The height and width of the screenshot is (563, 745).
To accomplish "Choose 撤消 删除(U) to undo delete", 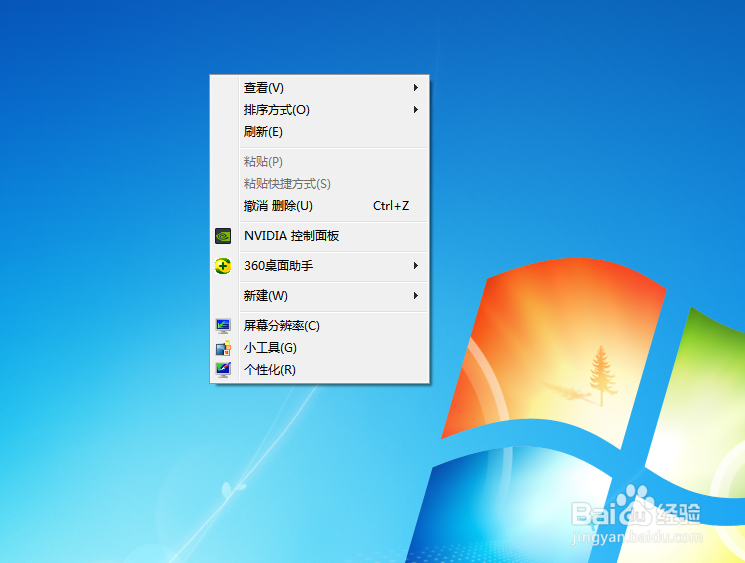I will [320, 206].
